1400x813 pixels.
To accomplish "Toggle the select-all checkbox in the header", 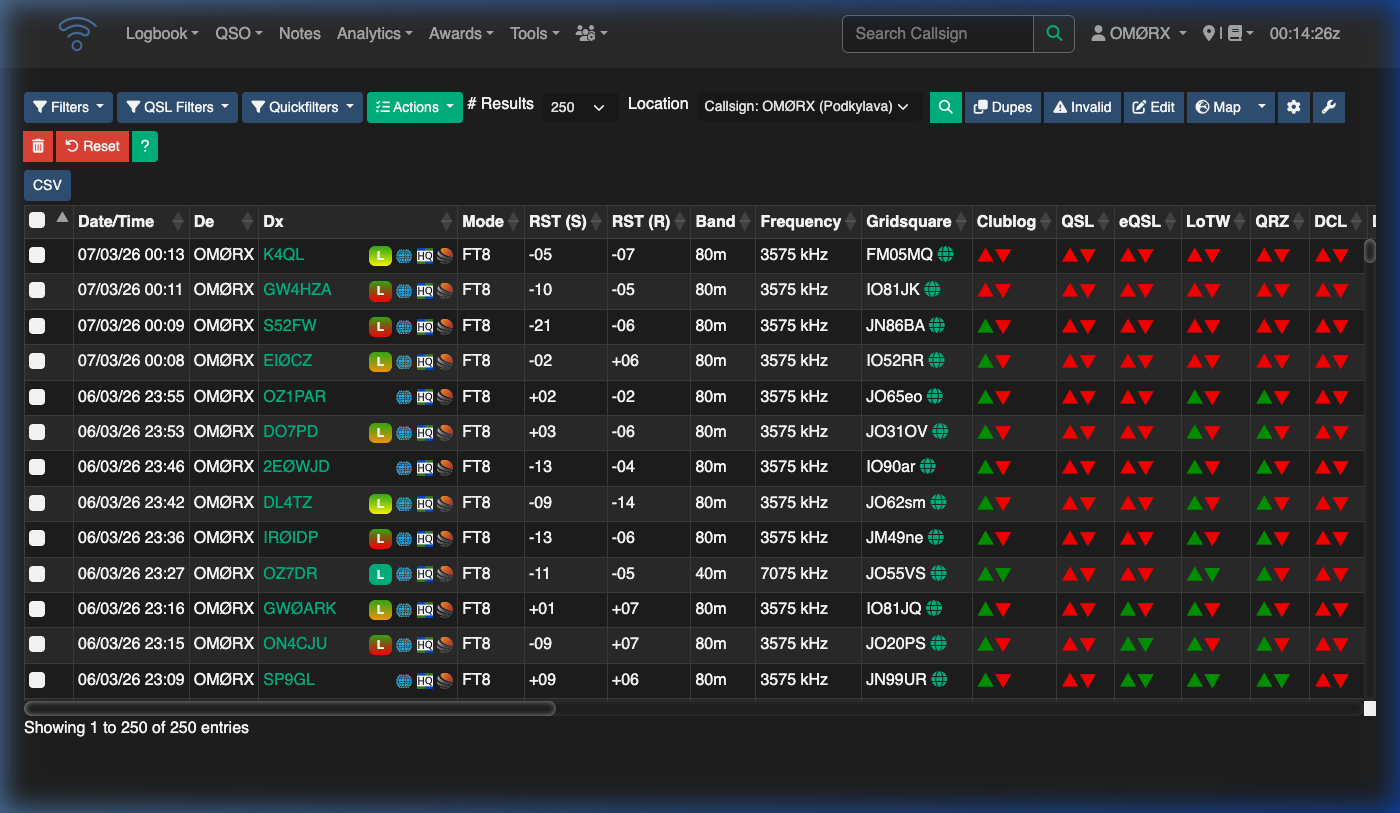I will click(x=37, y=218).
